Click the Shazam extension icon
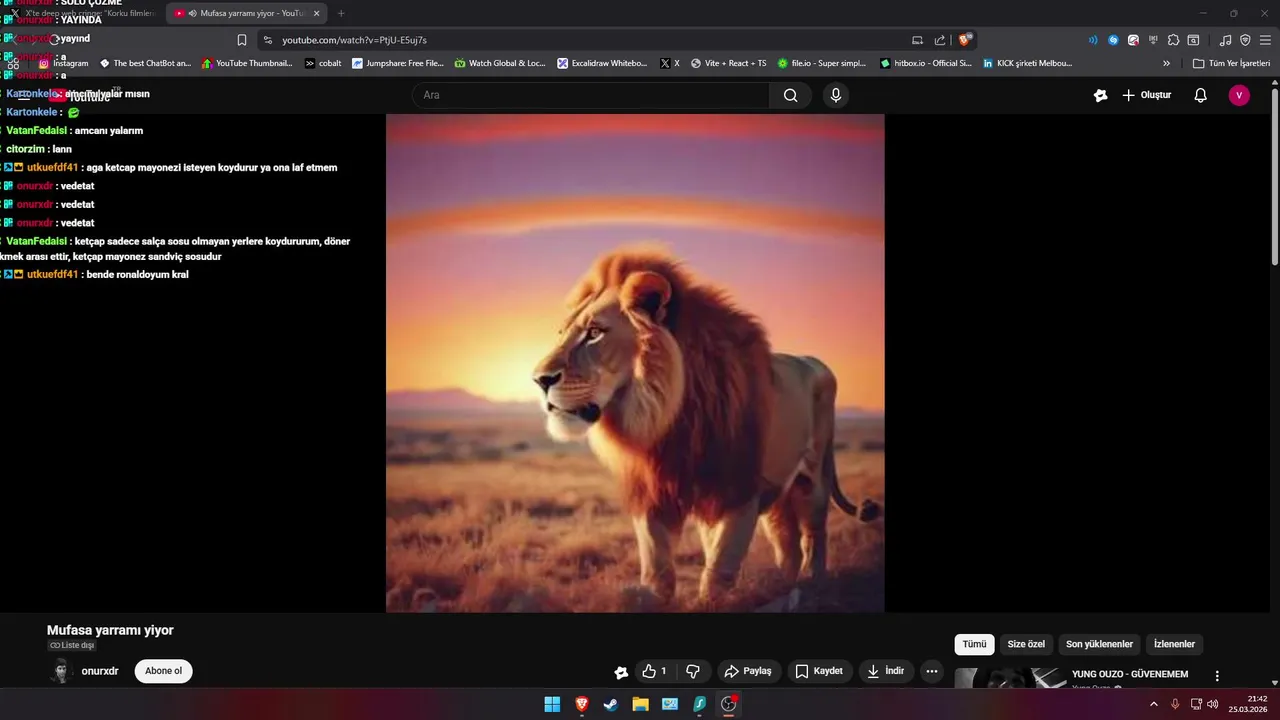The image size is (1280, 720). click(1113, 40)
